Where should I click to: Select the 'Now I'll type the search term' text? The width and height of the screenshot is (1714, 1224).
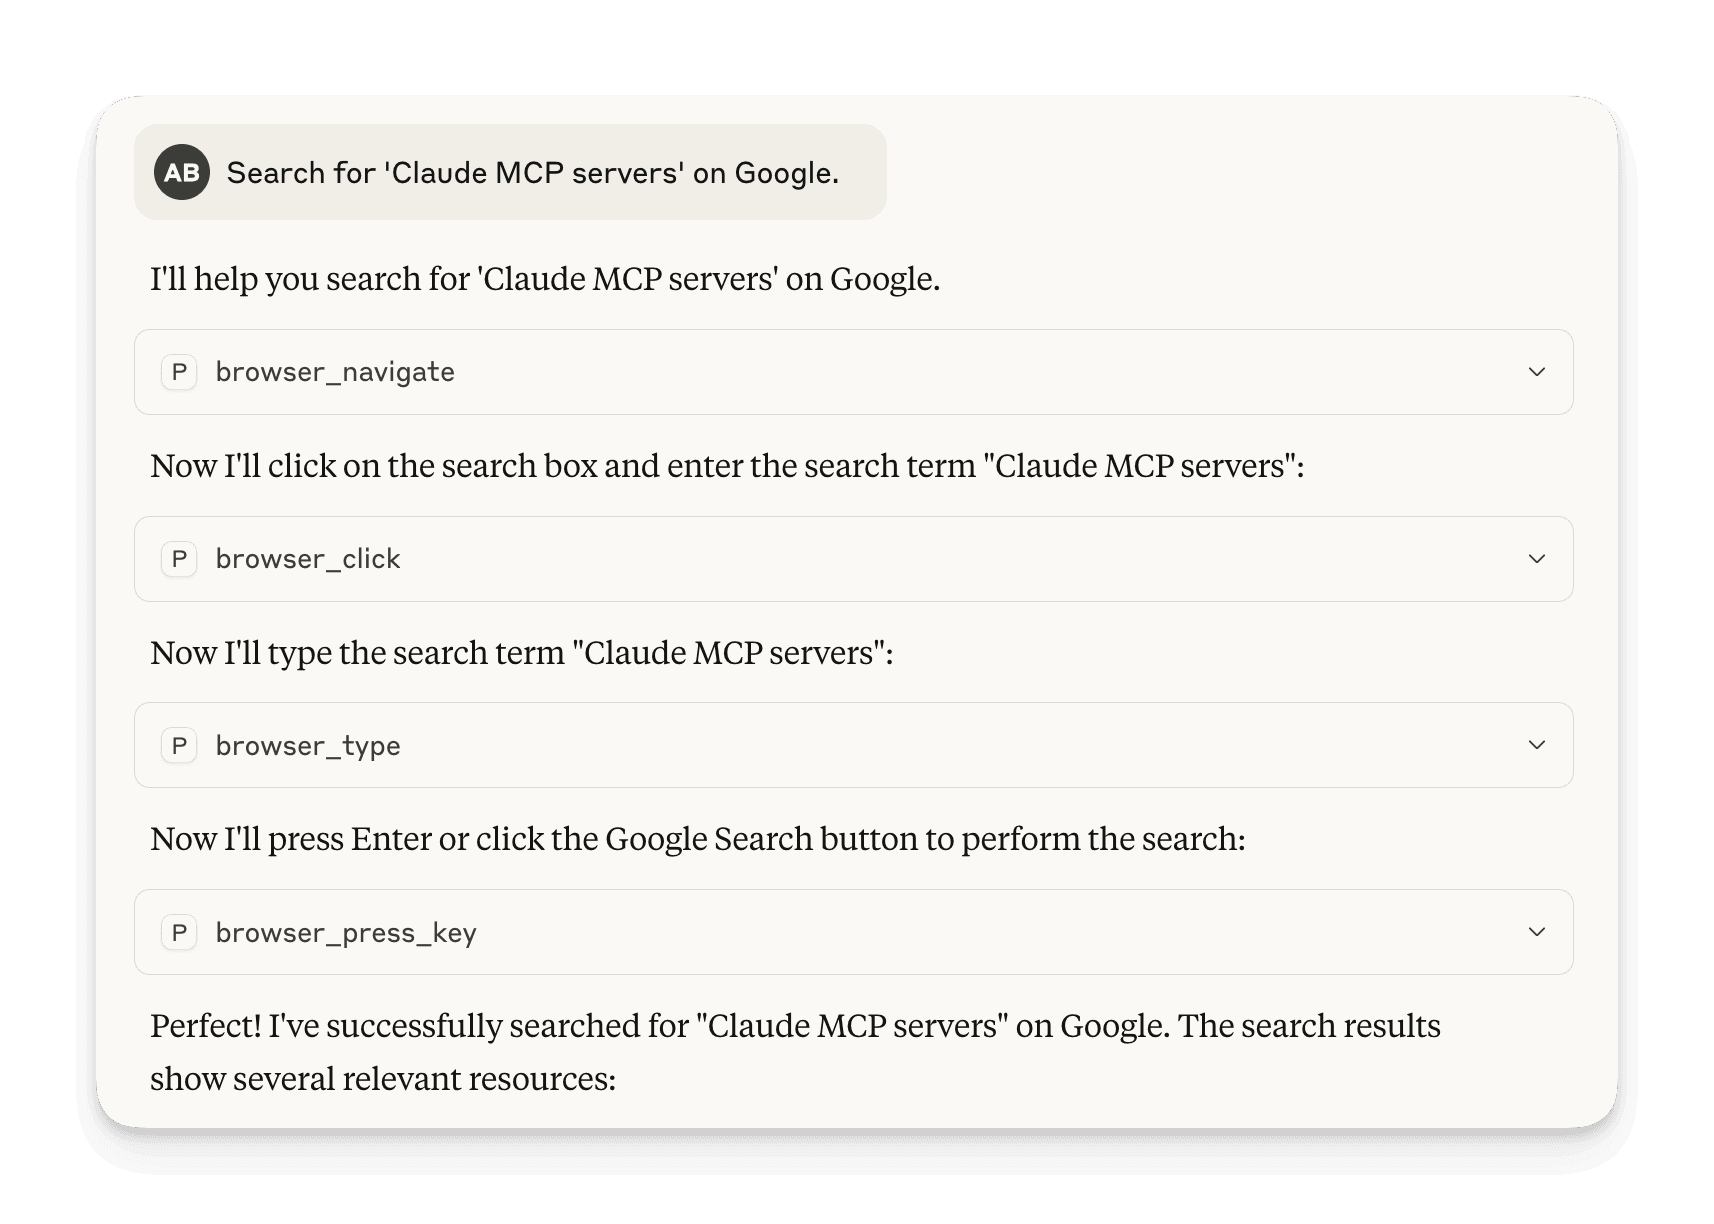click(x=522, y=652)
